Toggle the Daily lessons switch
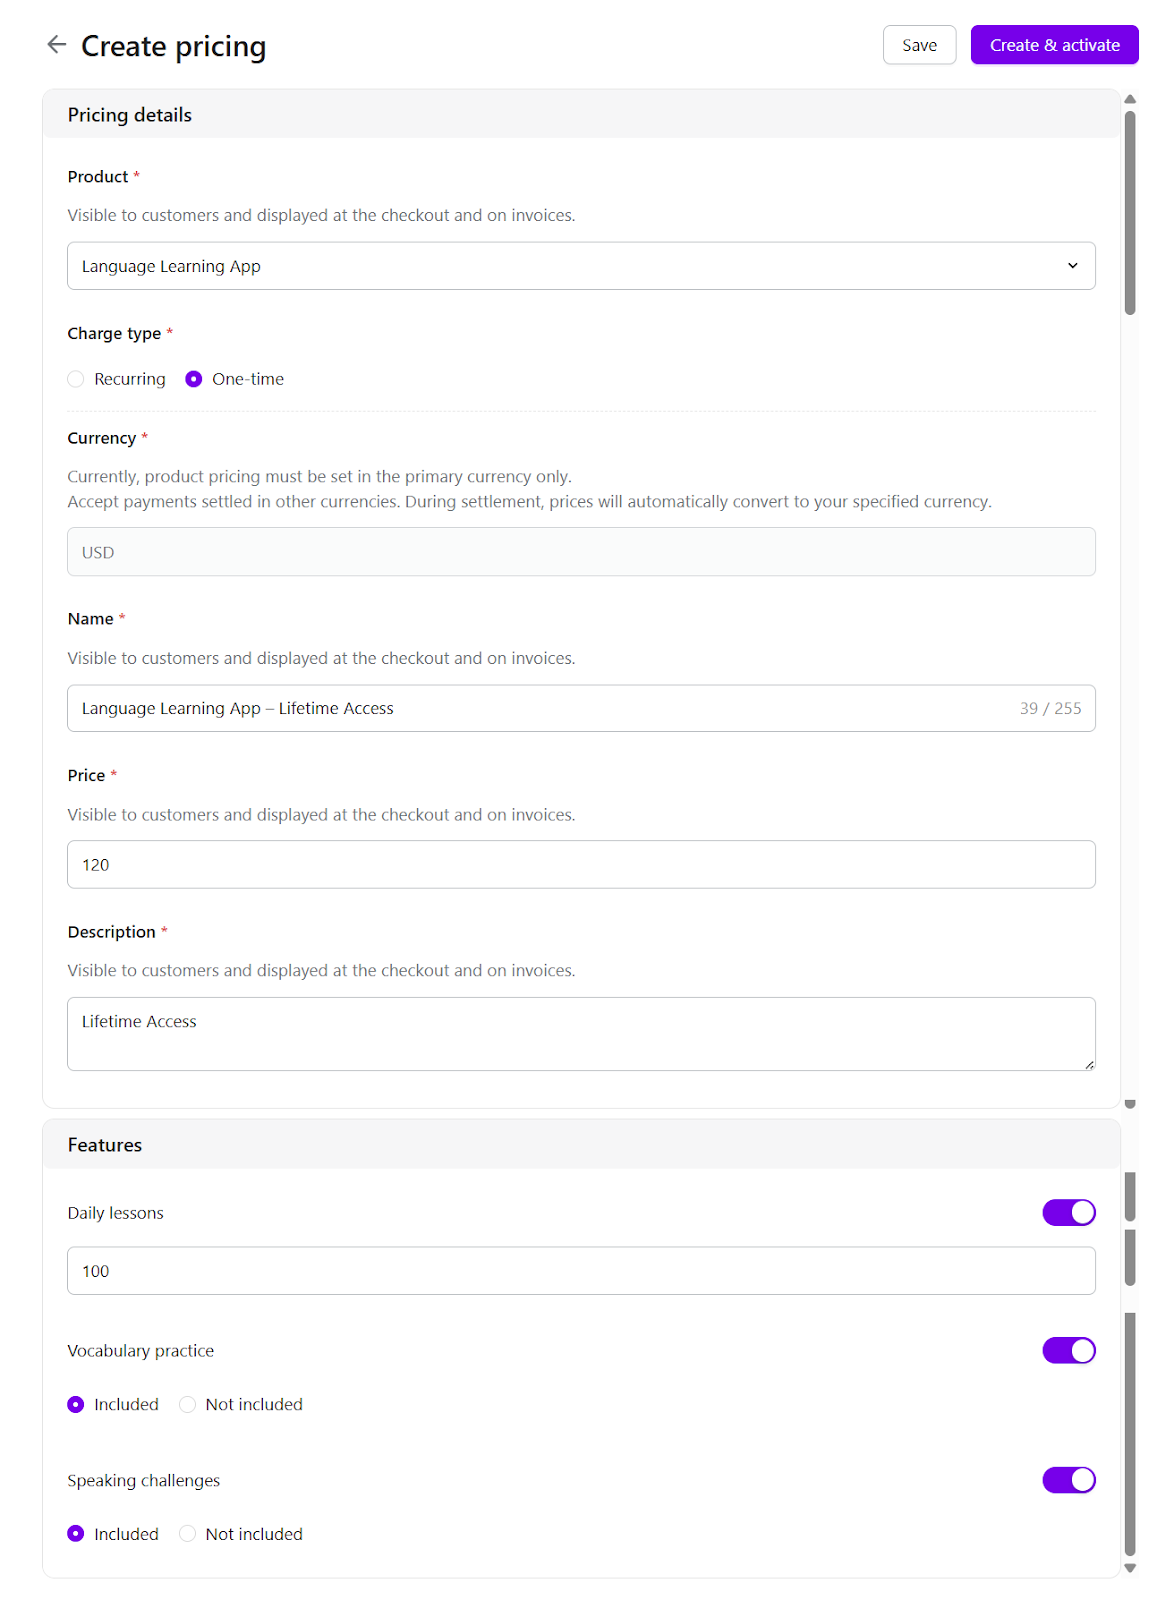Screen dimensions: 1174x1600 tap(1068, 1212)
